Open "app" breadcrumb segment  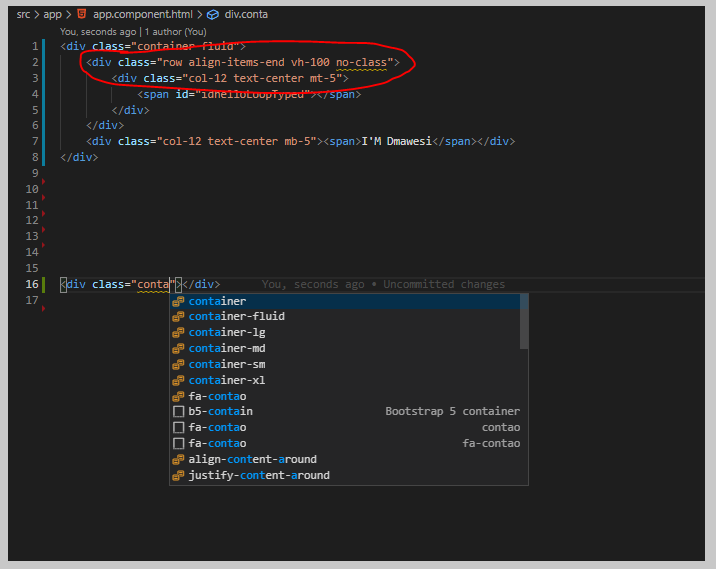(x=53, y=15)
